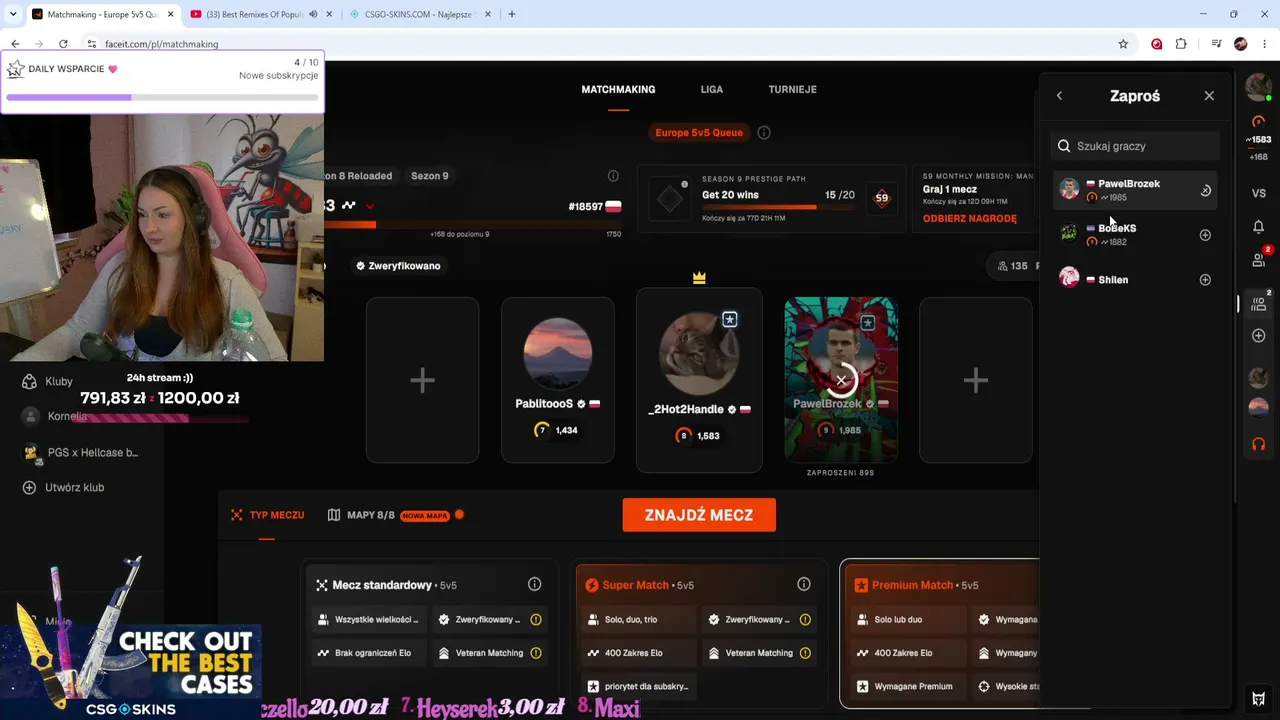1280x720 pixels.
Task: Switch to the TURNIEJE tab
Action: click(x=793, y=90)
